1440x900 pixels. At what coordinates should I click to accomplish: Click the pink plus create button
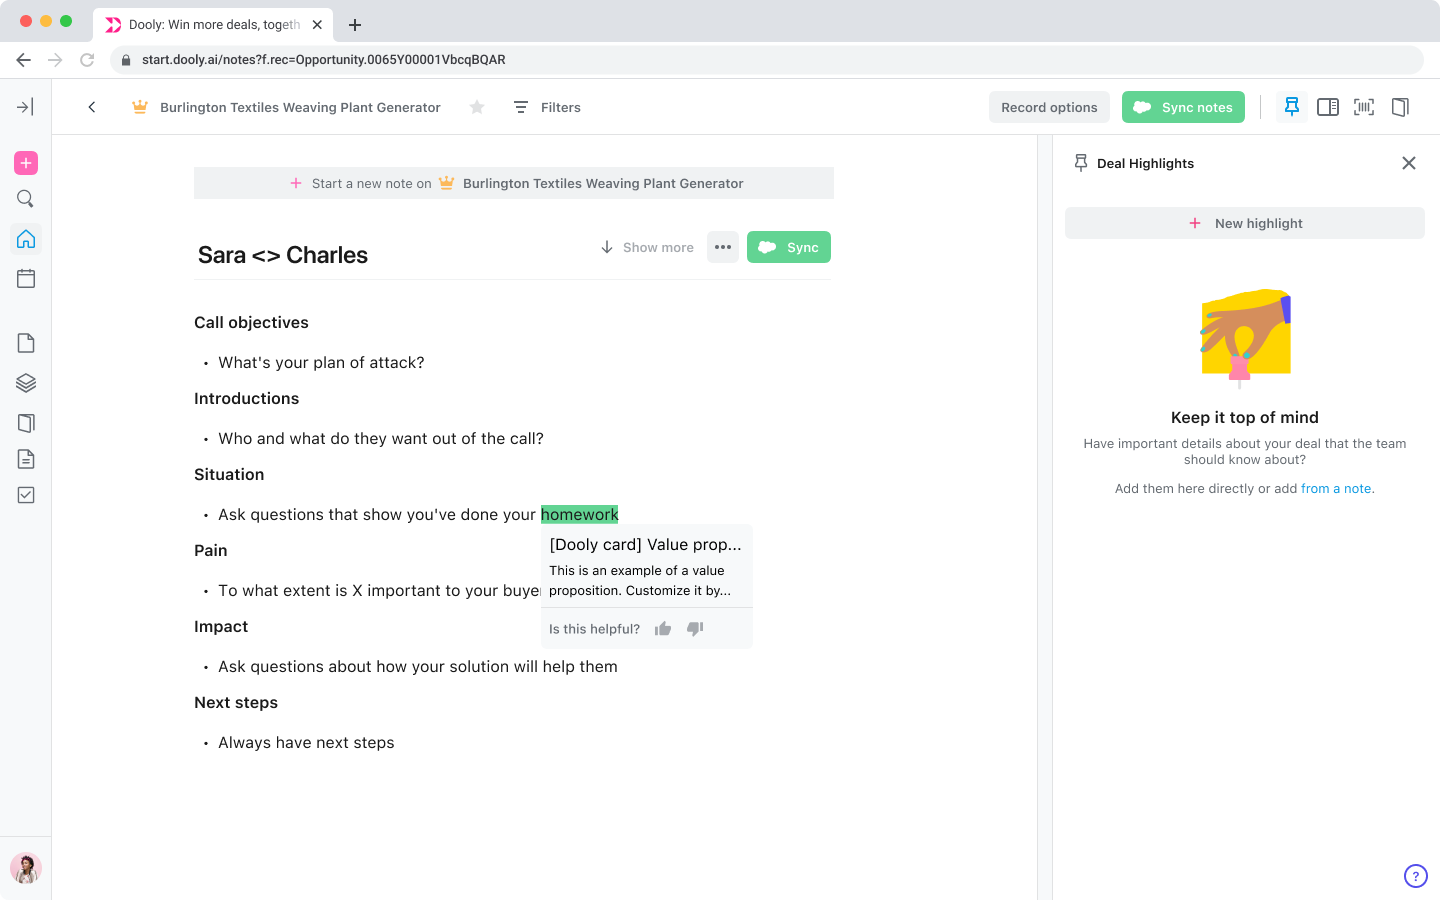point(26,163)
